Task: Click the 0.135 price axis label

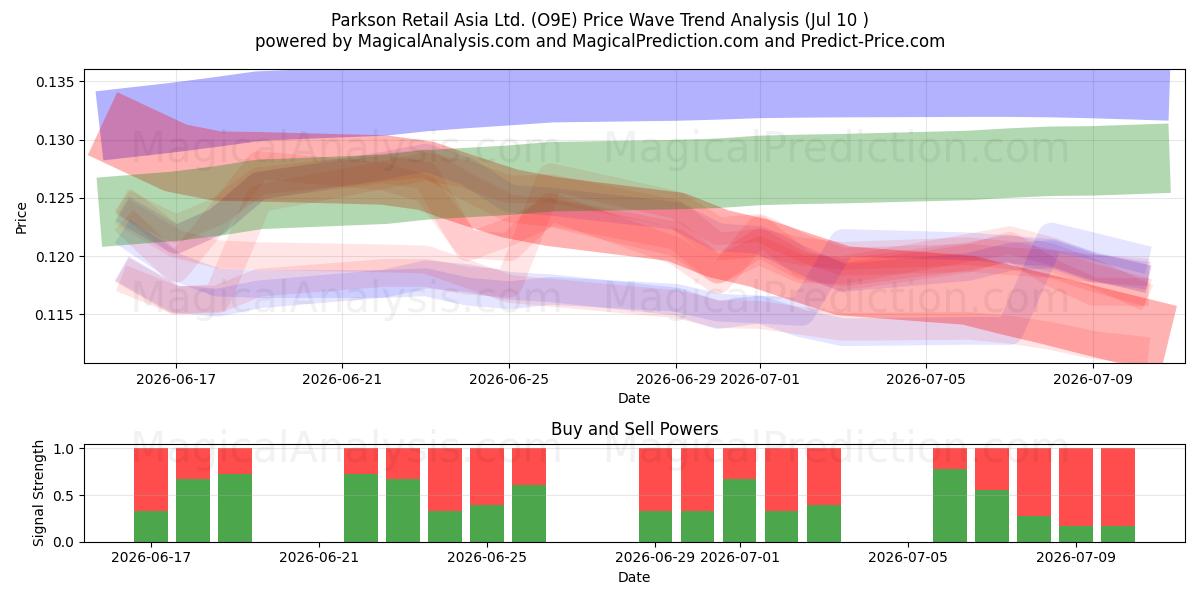Action: point(56,82)
